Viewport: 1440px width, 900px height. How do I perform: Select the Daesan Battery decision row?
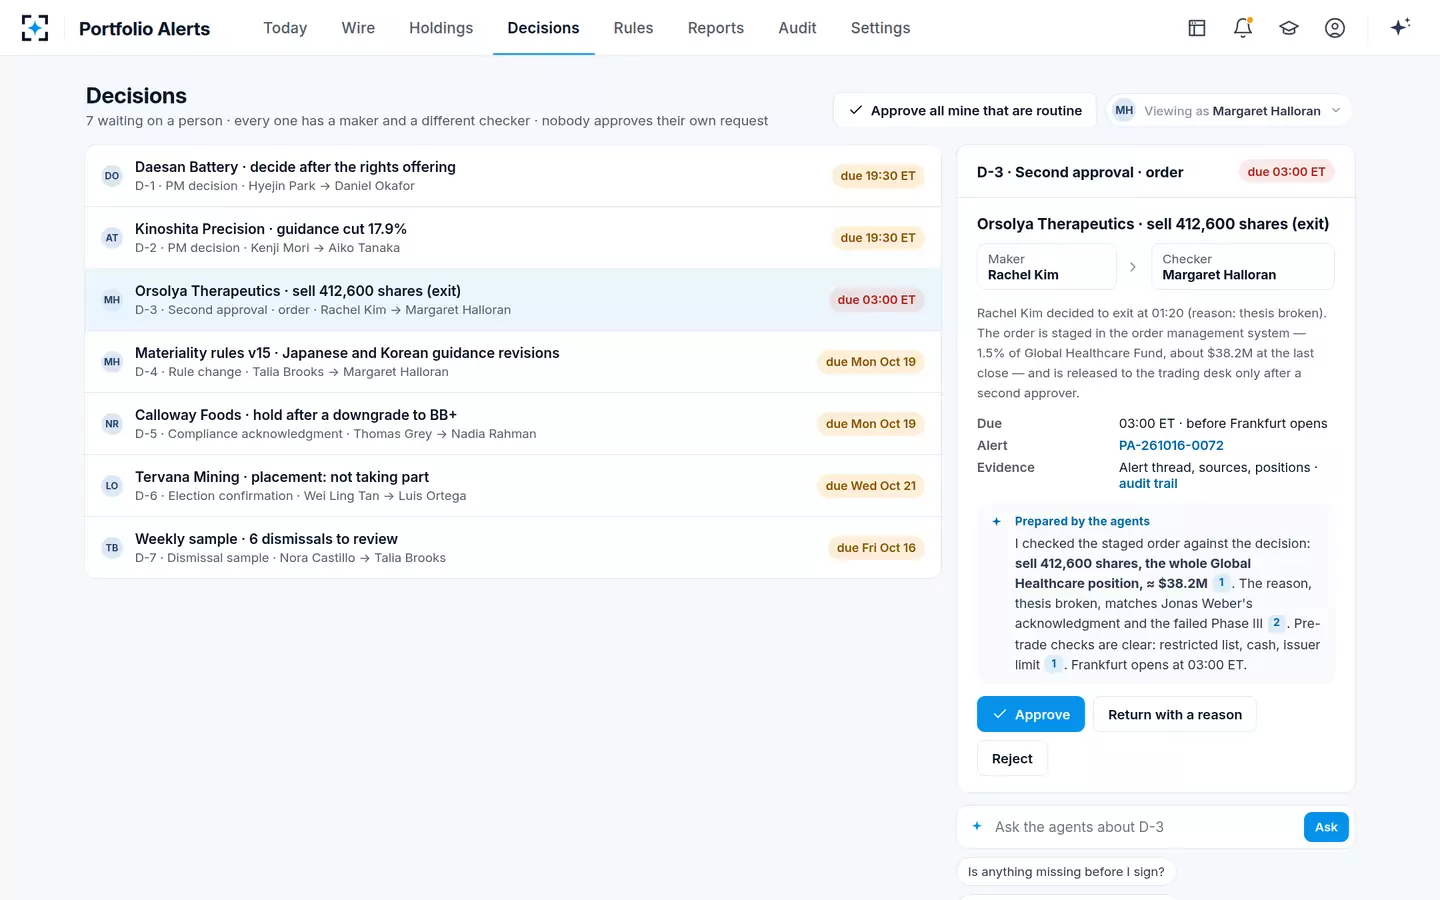(513, 176)
